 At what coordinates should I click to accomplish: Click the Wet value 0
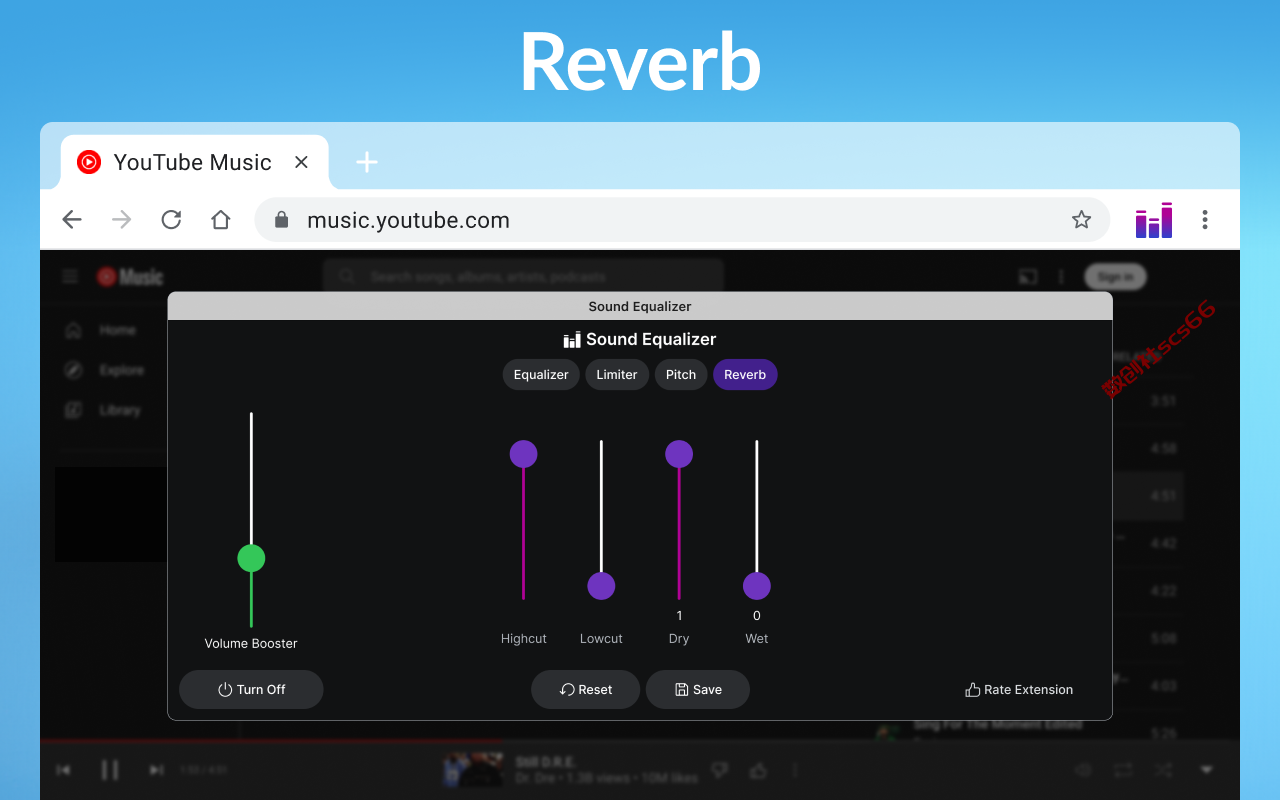coord(757,616)
